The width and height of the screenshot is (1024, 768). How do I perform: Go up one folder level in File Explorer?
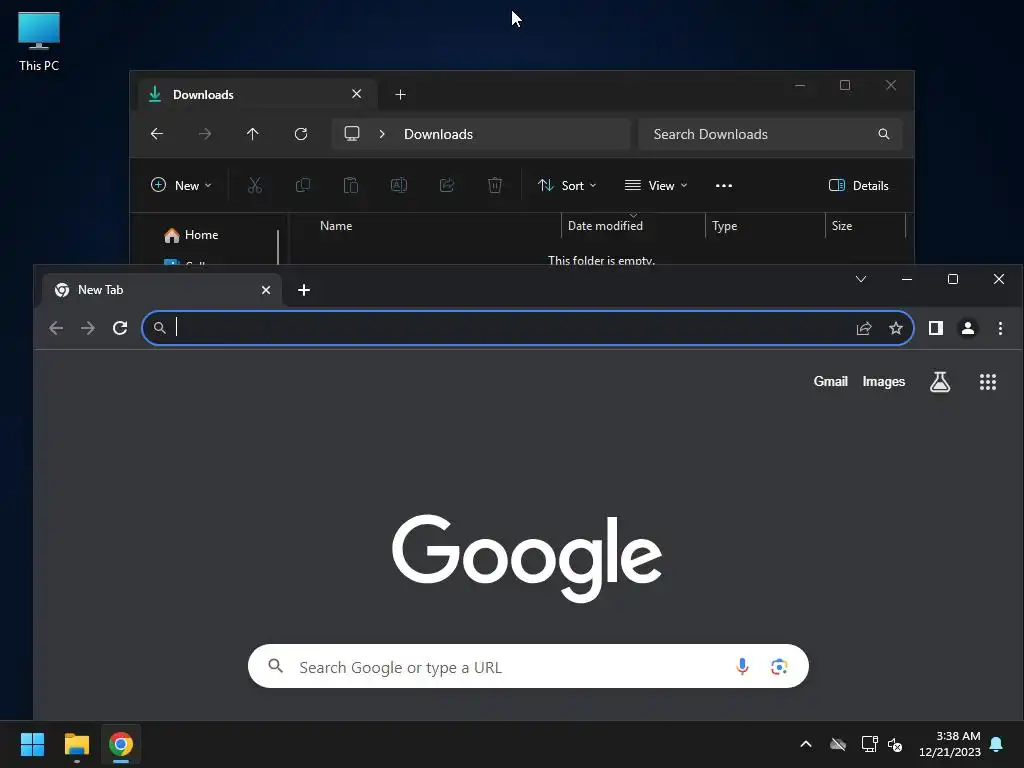coord(253,134)
